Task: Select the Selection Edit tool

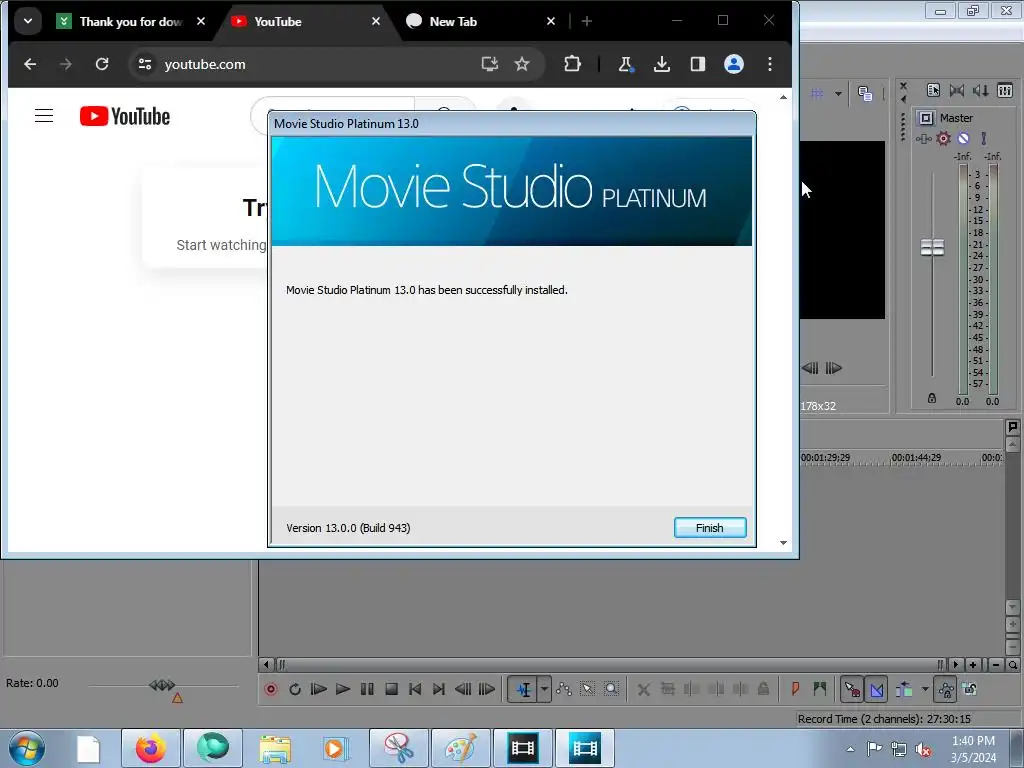Action: click(x=588, y=689)
